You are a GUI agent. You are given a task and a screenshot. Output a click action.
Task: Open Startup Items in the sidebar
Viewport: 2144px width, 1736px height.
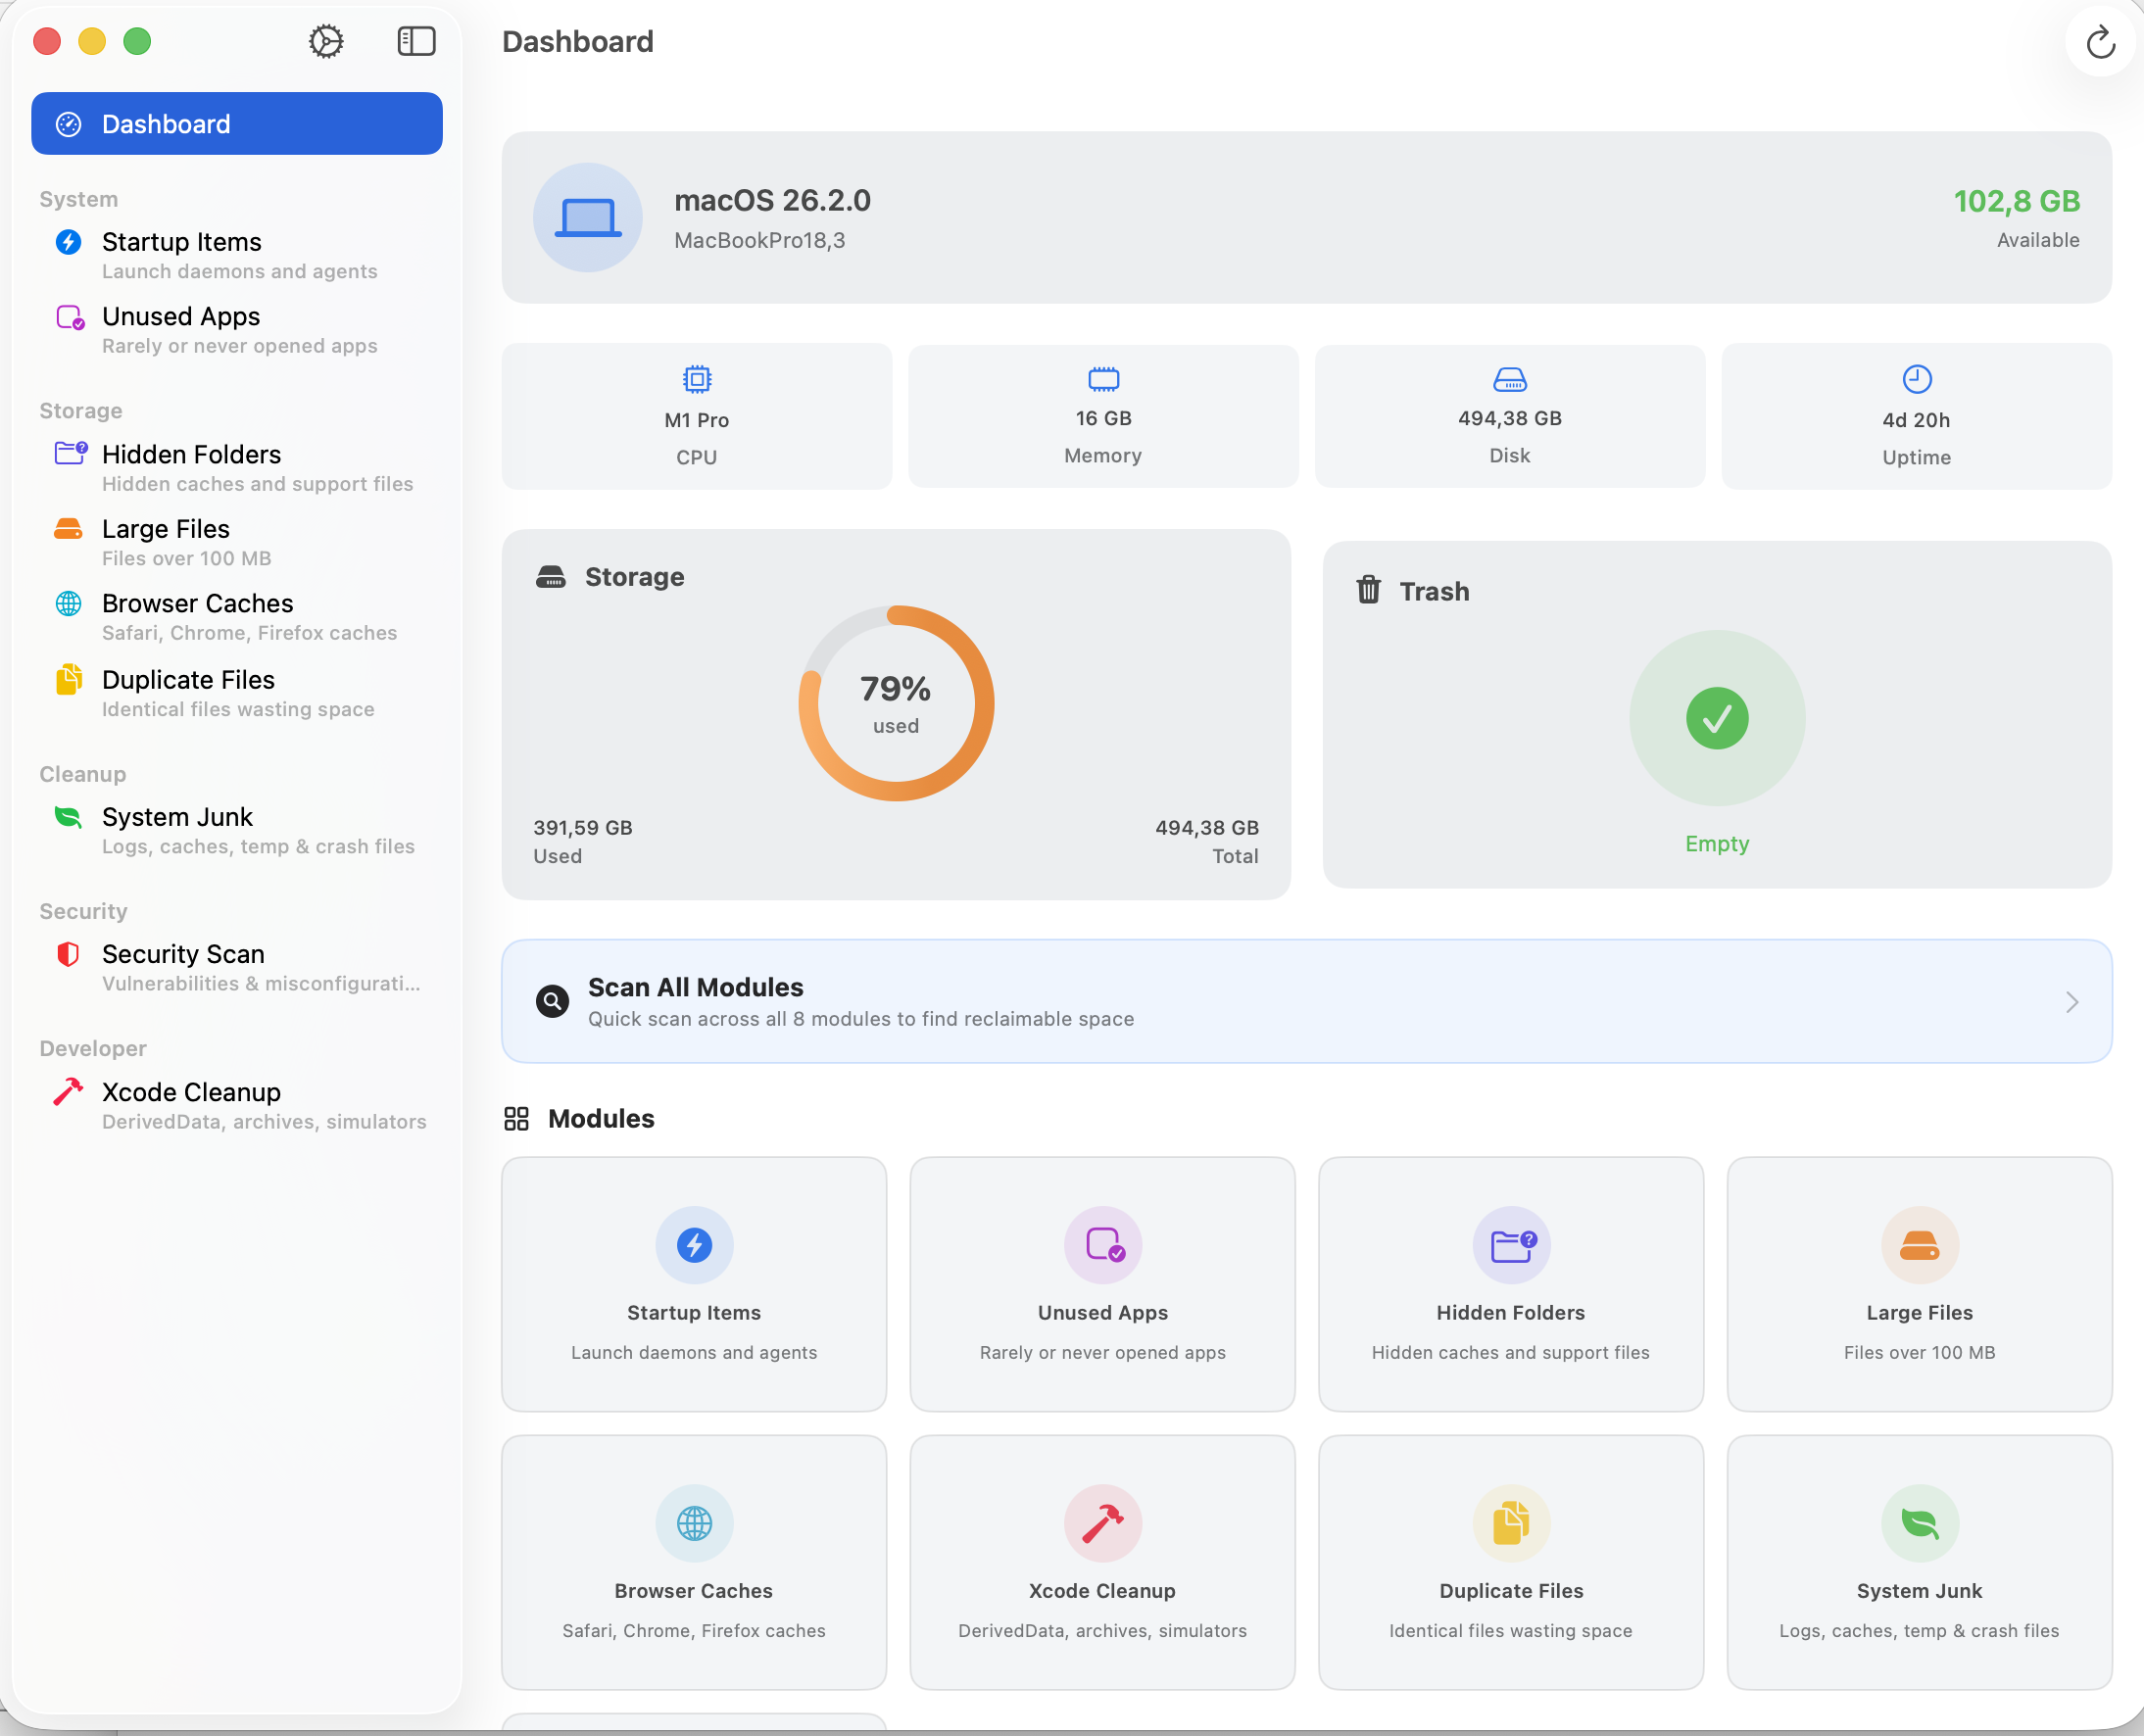pos(237,256)
